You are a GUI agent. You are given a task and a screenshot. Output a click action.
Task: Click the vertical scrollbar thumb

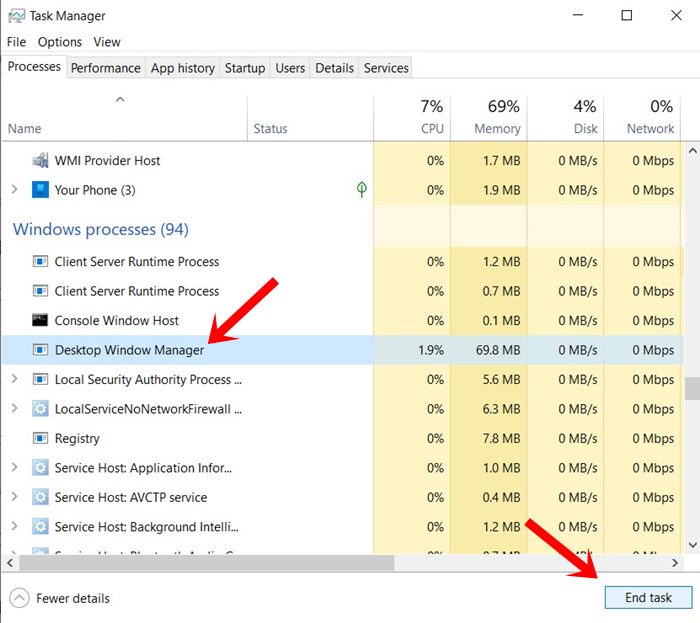[692, 389]
